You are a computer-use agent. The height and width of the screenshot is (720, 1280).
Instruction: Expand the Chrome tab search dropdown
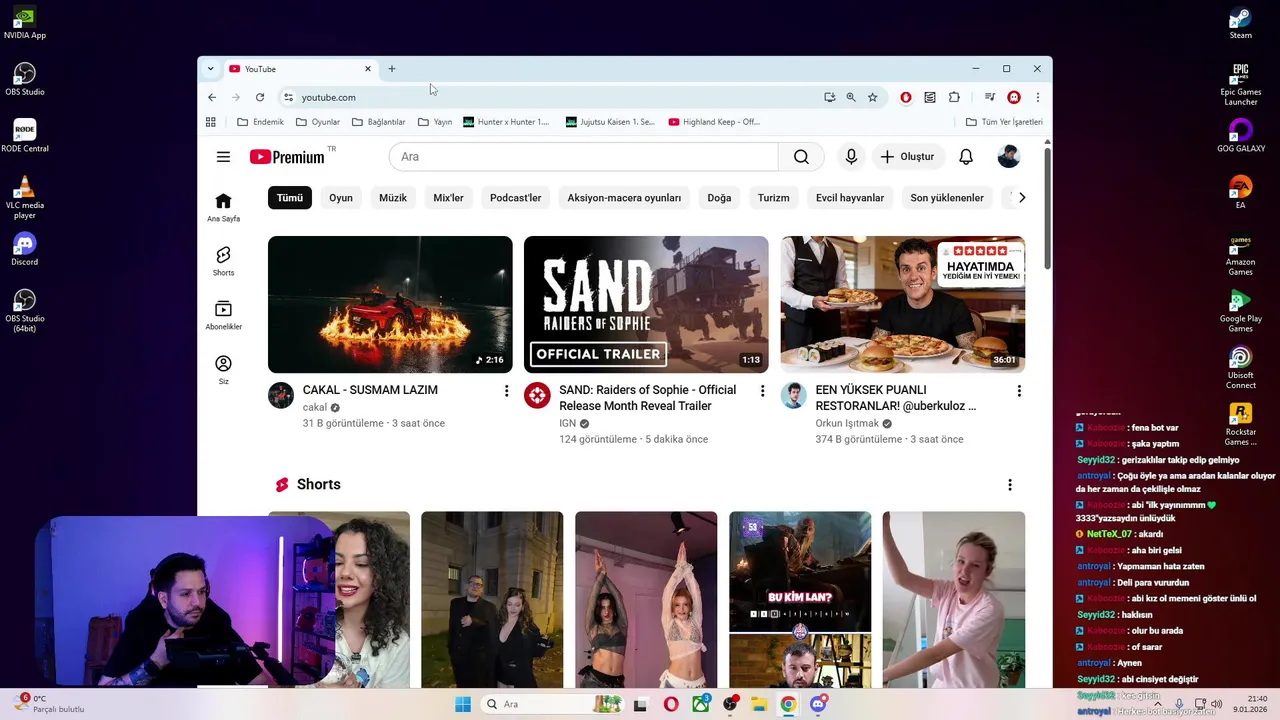210,69
